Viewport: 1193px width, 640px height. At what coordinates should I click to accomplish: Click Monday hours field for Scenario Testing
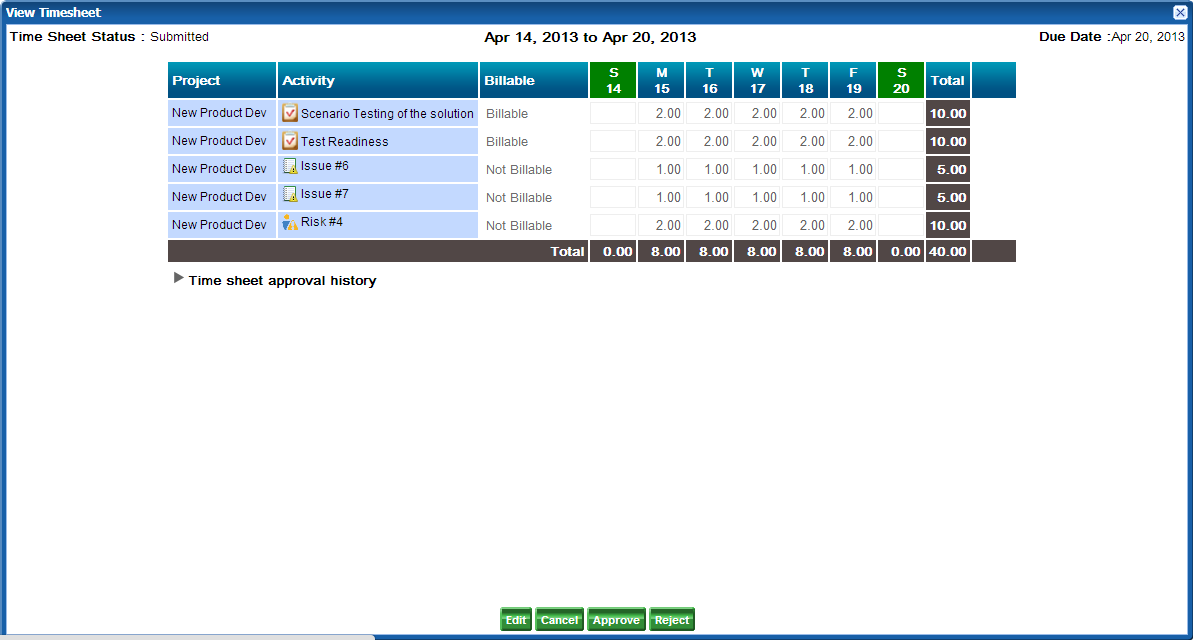(x=661, y=113)
